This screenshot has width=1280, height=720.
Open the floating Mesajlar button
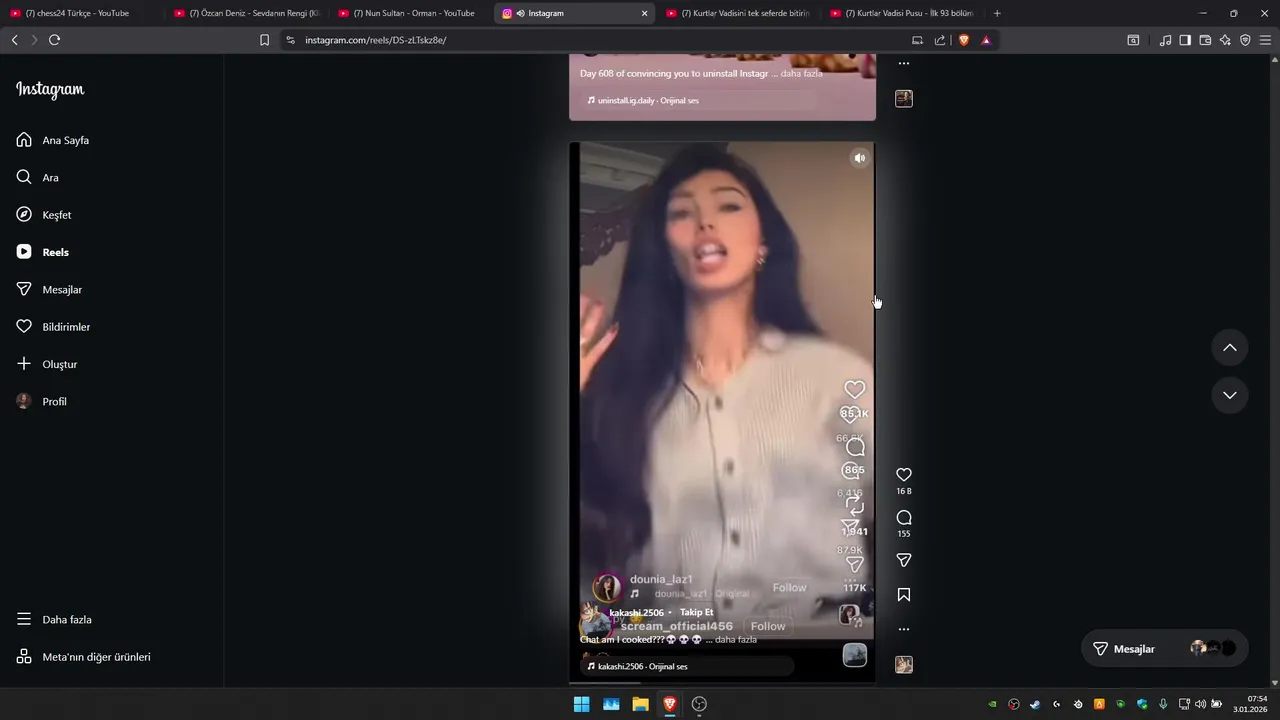coord(1165,648)
